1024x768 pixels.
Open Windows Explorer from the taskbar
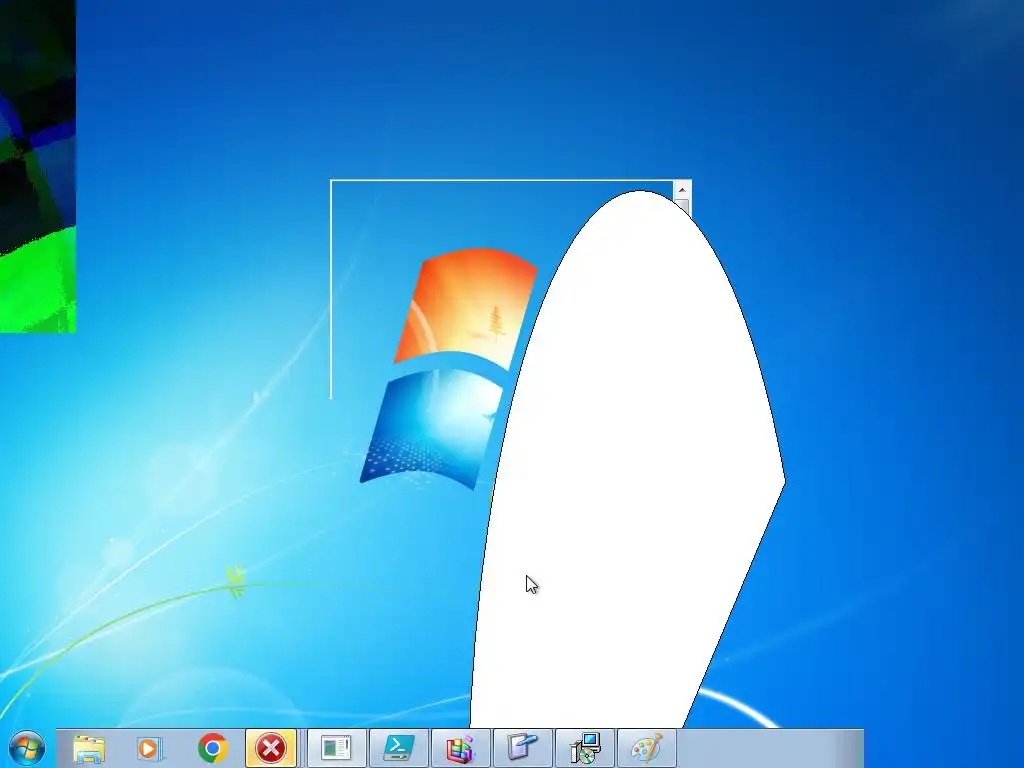click(x=89, y=748)
